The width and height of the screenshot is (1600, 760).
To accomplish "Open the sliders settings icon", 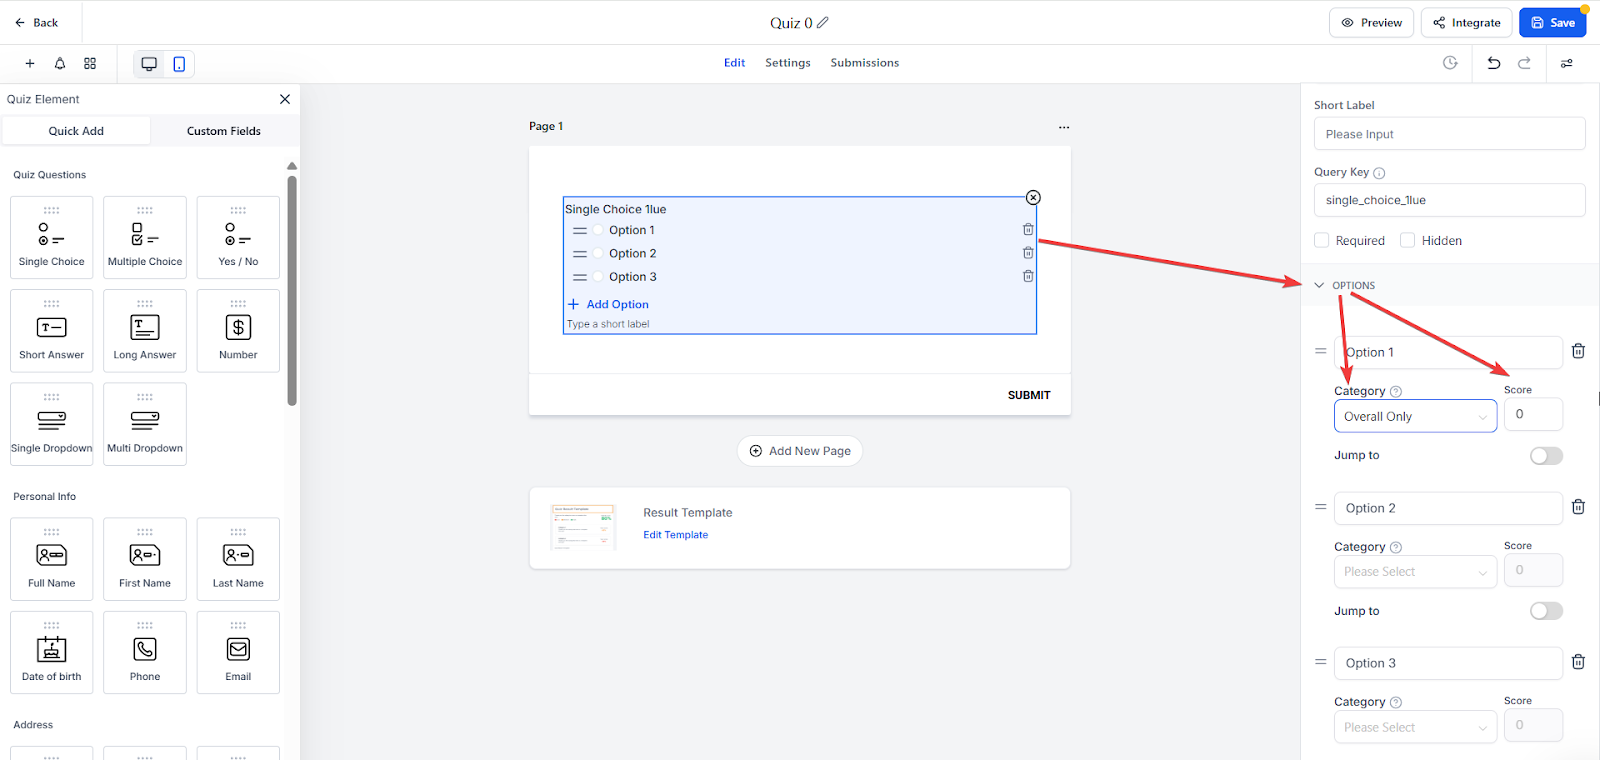I will pyautogui.click(x=1567, y=63).
